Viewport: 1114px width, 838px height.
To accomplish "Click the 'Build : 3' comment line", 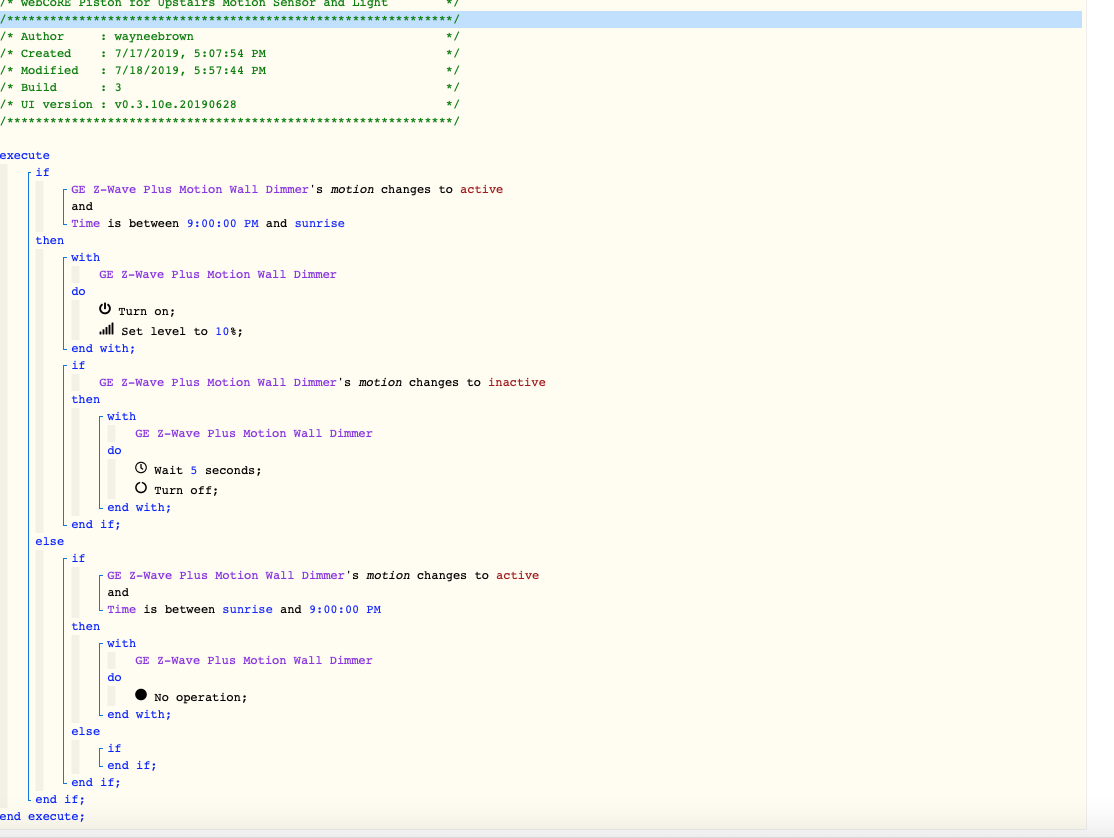I will click(x=229, y=87).
